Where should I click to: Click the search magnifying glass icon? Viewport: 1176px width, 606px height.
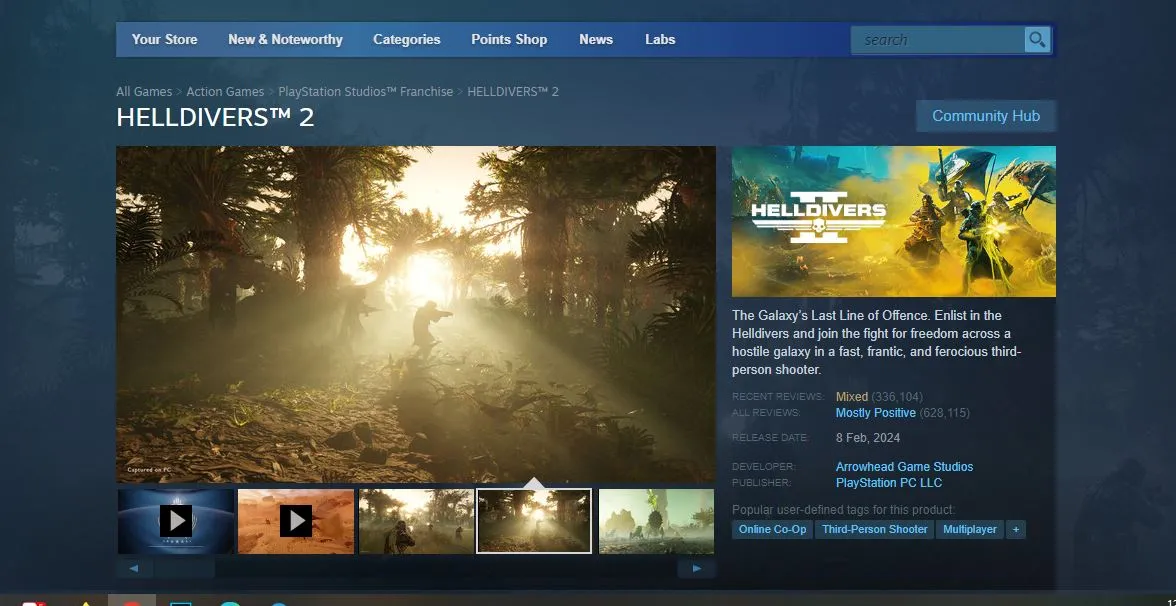[x=1037, y=40]
